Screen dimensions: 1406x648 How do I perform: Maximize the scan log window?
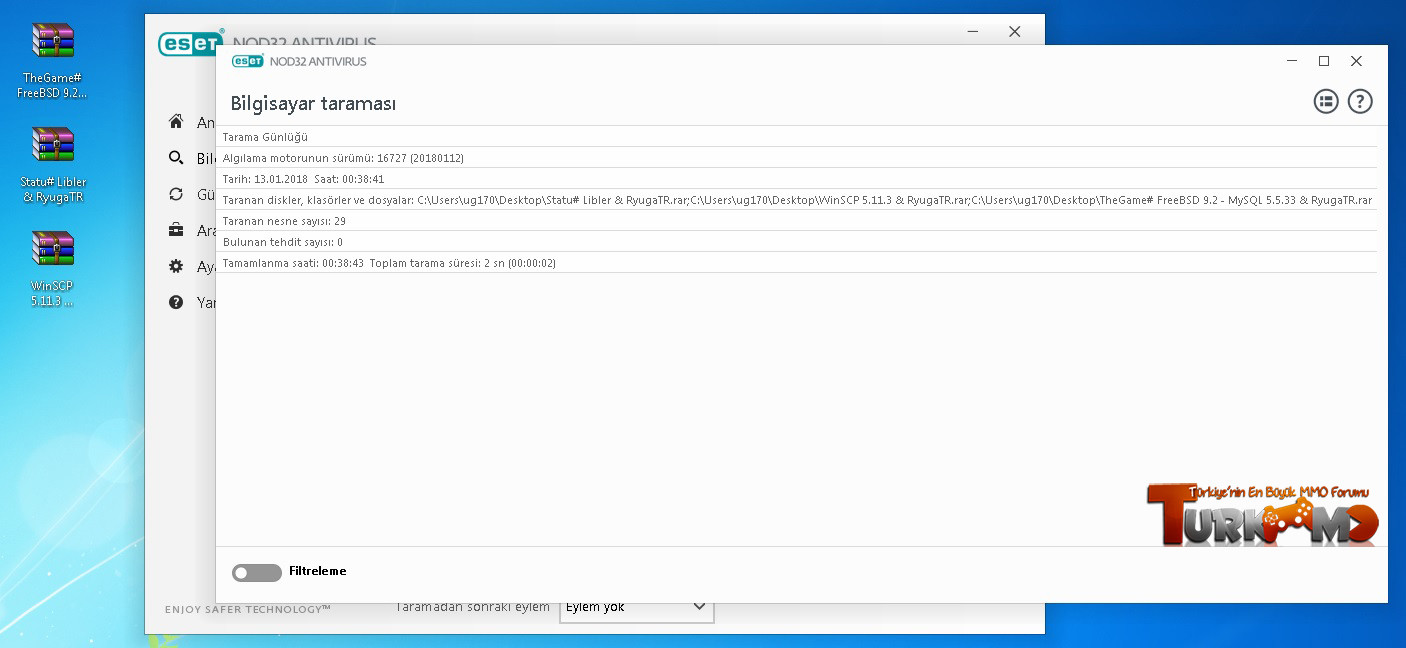pyautogui.click(x=1324, y=61)
